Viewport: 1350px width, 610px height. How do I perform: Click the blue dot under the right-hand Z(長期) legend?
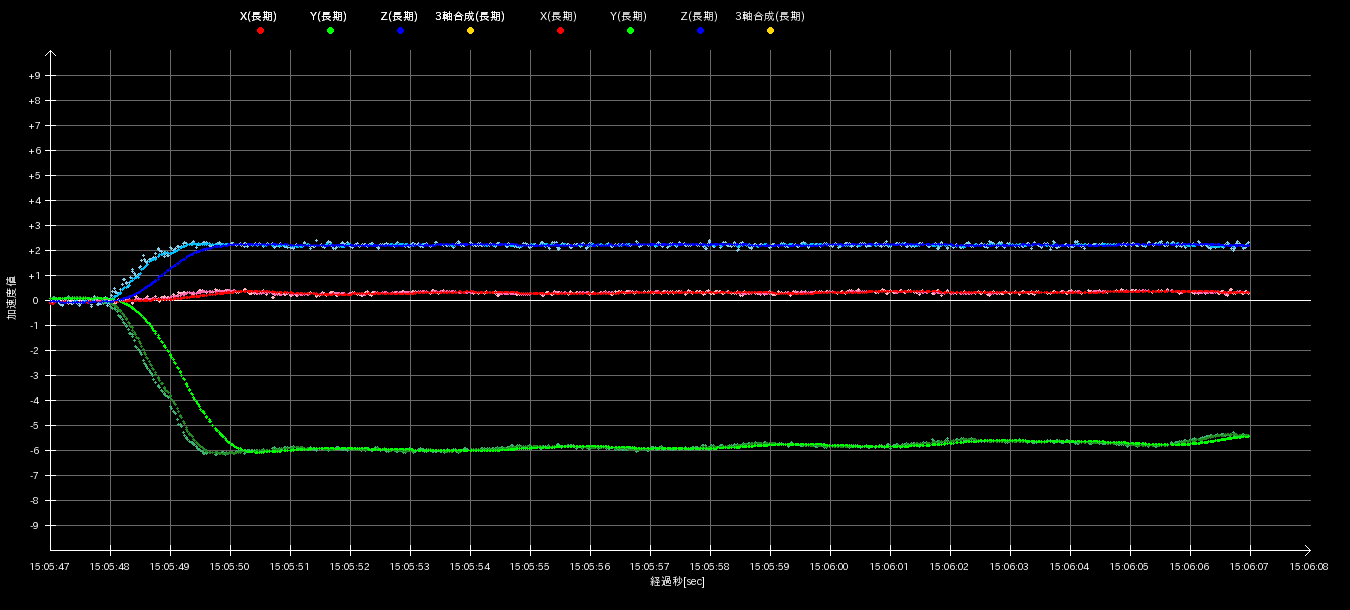pyautogui.click(x=700, y=31)
